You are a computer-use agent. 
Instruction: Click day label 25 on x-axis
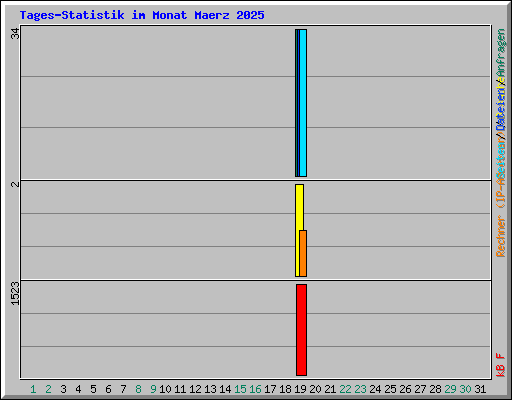click(390, 389)
